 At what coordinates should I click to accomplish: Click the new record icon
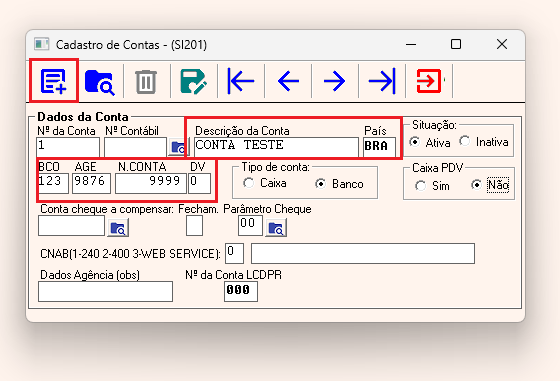pos(54,81)
